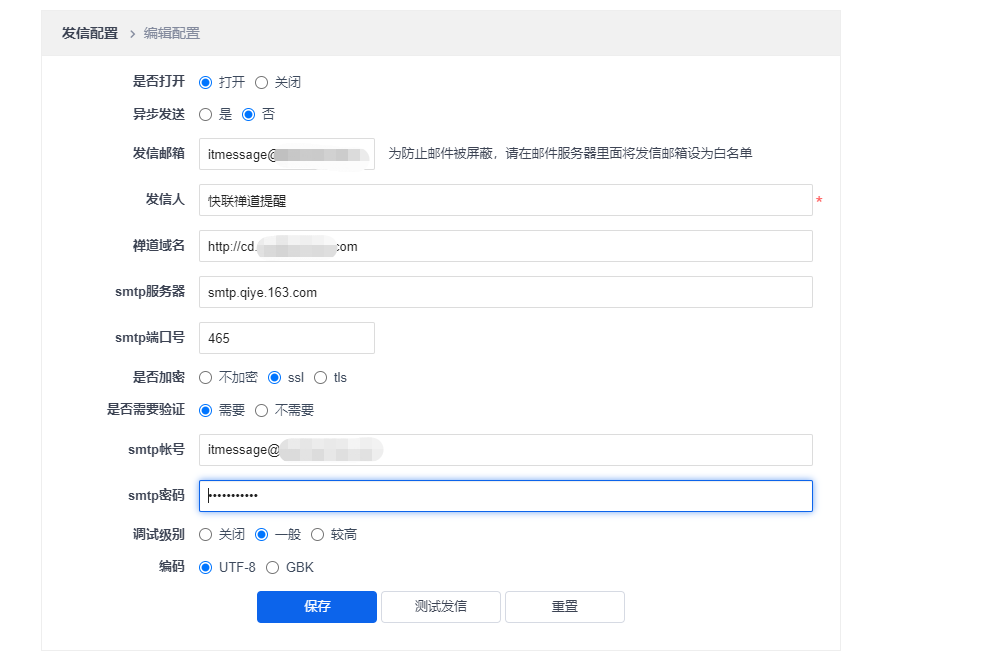Click the 发信人 input field
1004x669 pixels.
pos(505,200)
